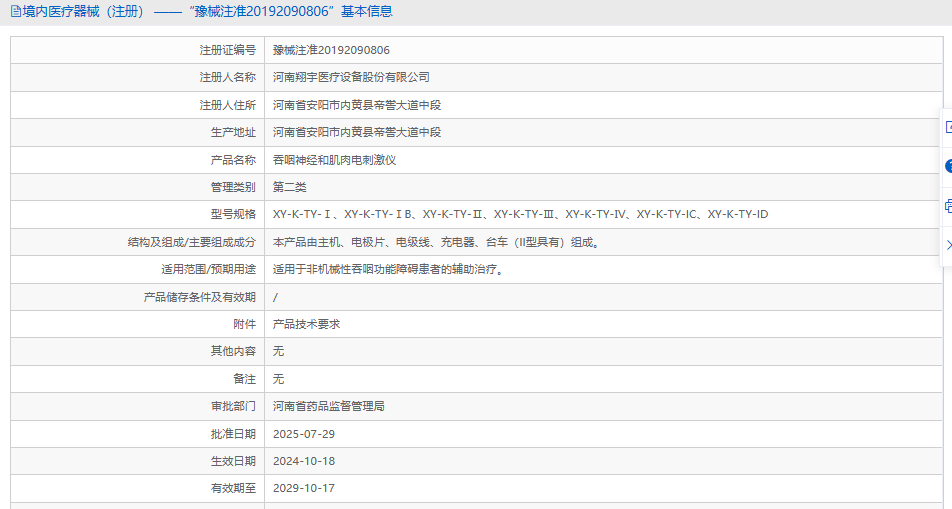The image size is (952, 509).
Task: Click the page title '境内医疗器械(注册)' heading
Action: pos(84,12)
